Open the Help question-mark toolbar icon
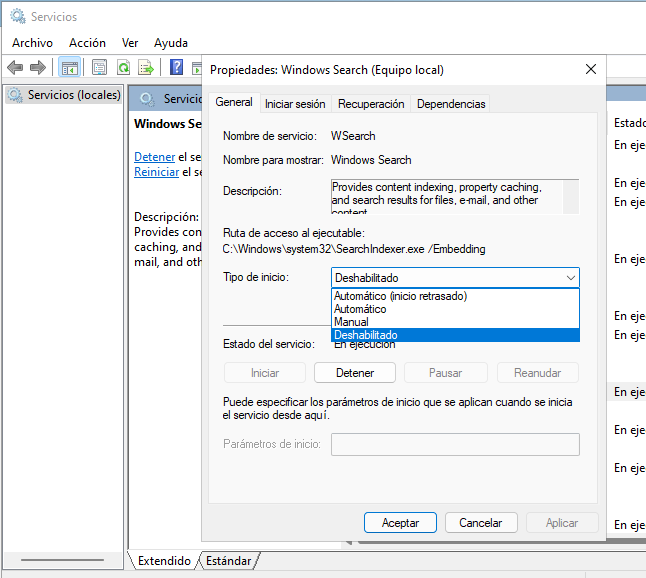 176,67
